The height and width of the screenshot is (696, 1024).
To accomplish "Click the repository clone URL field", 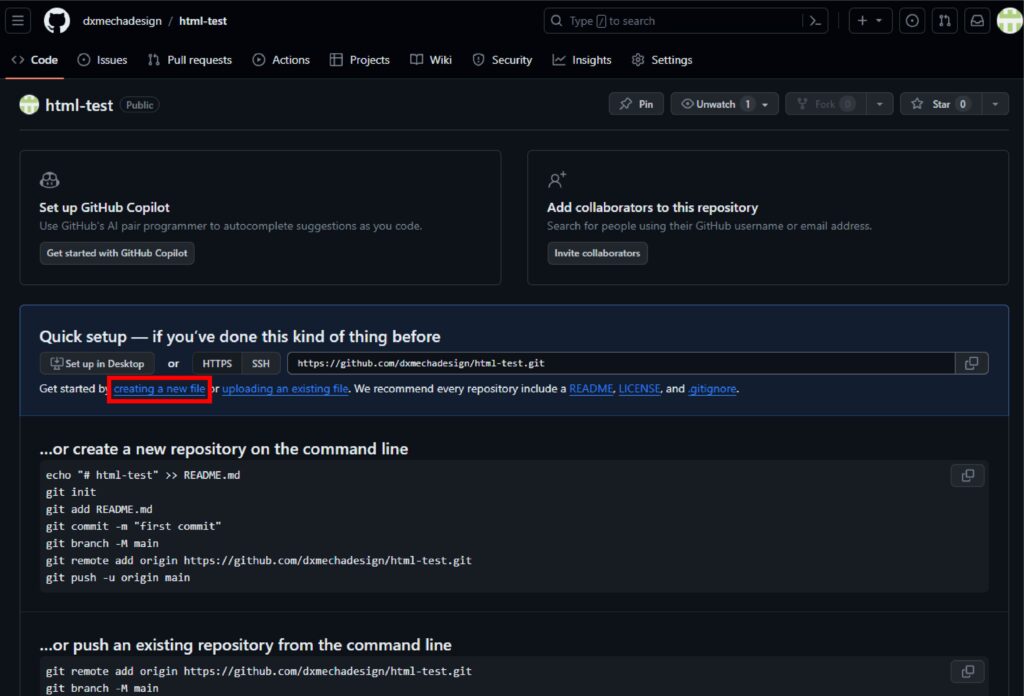I will pos(620,363).
